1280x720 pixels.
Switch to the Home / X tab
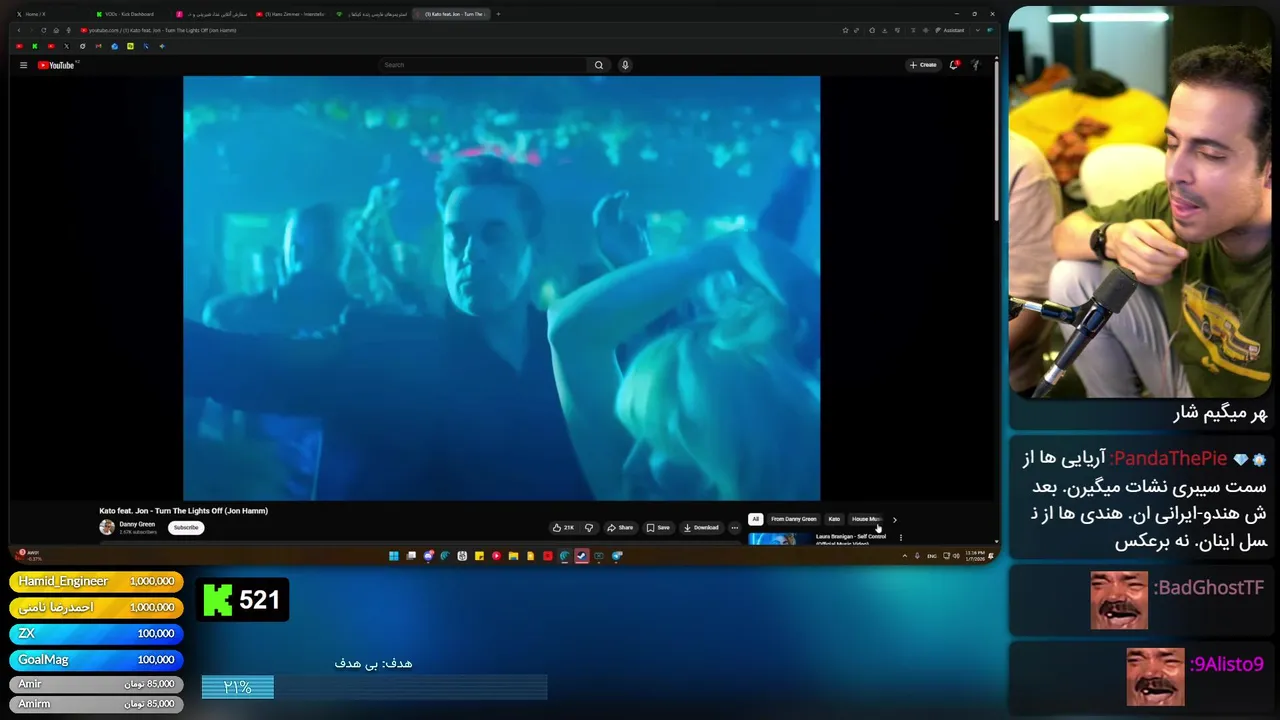pyautogui.click(x=50, y=14)
